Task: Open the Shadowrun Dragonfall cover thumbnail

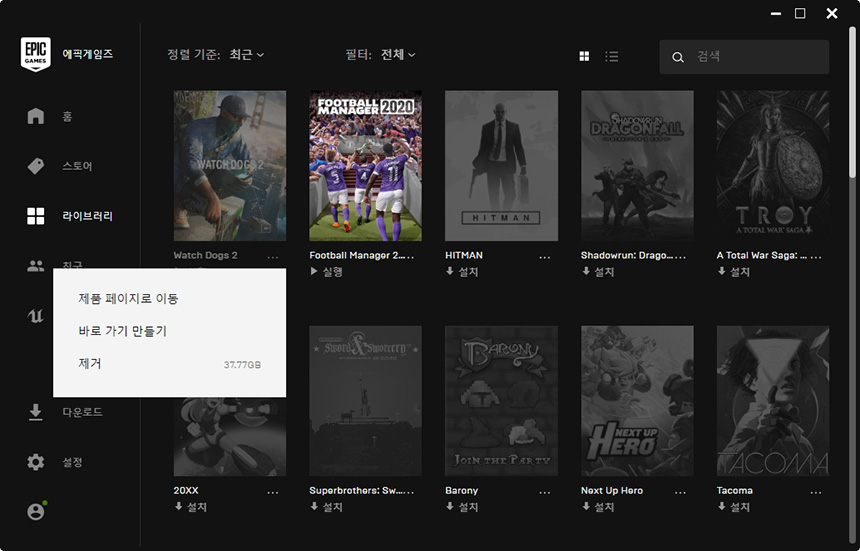Action: coord(637,166)
